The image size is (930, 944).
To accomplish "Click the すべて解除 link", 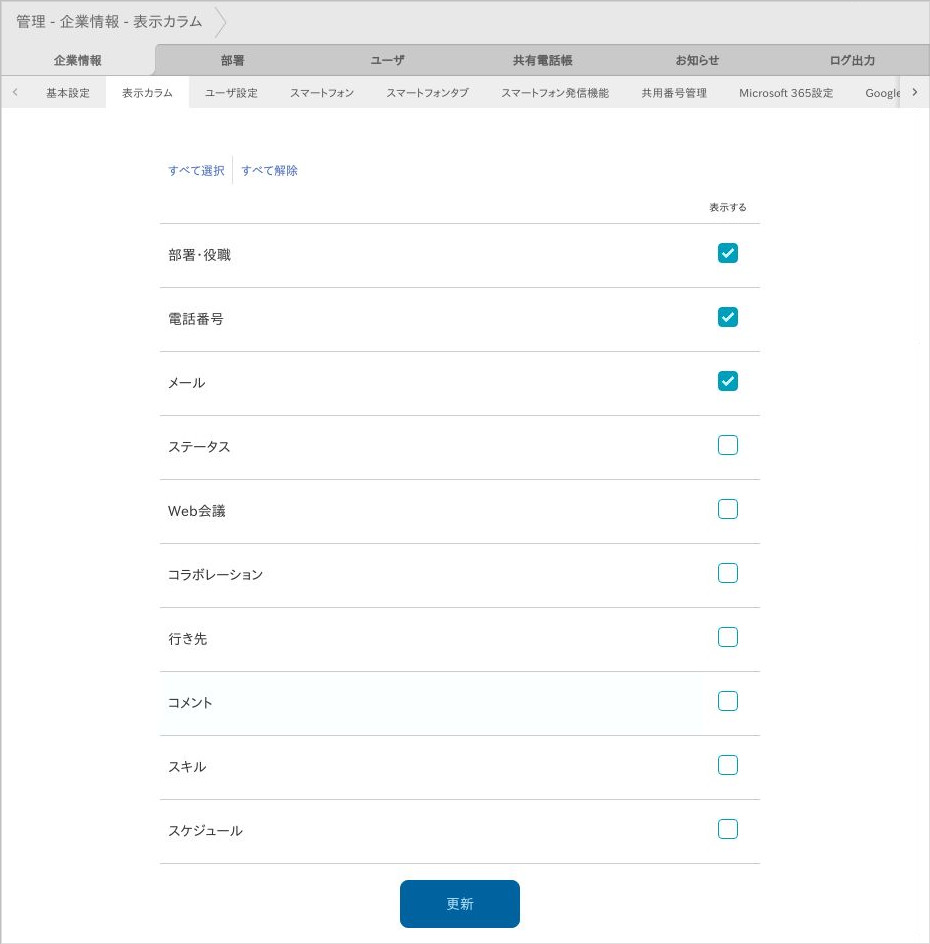I will 269,170.
